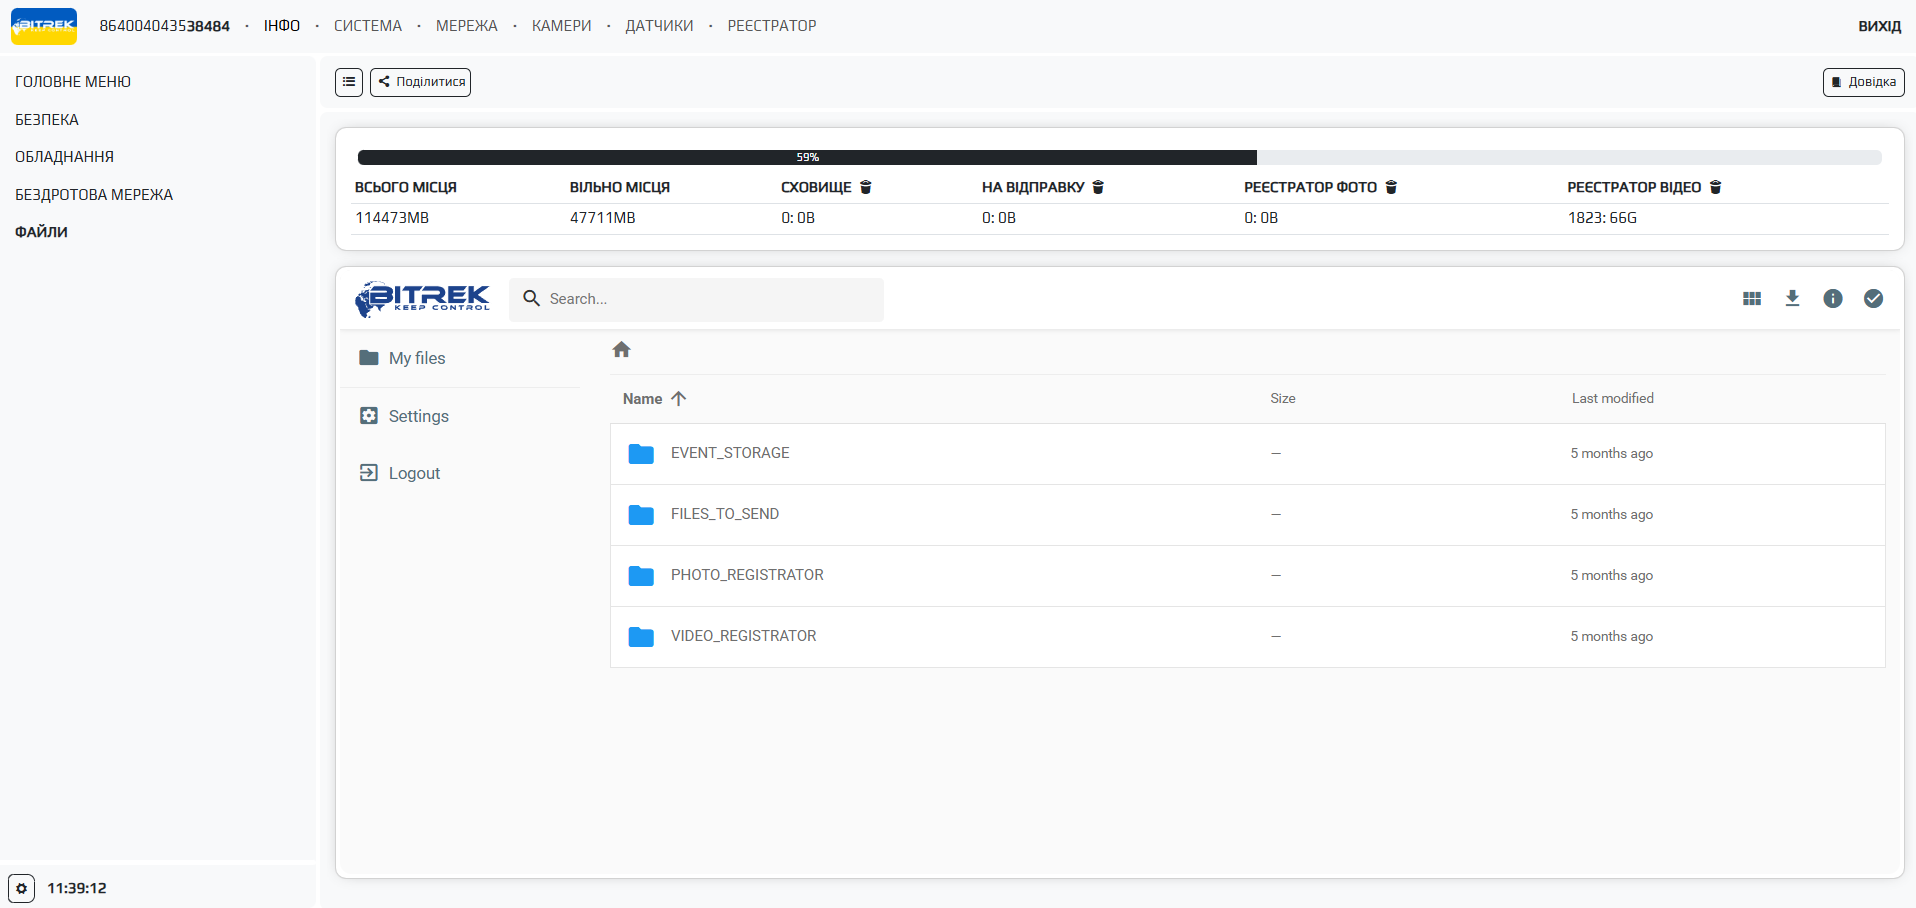Clear РЕЕСТРАТОР ФОТО using its trash icon
Screen dimensions: 1916x908
pos(1391,187)
